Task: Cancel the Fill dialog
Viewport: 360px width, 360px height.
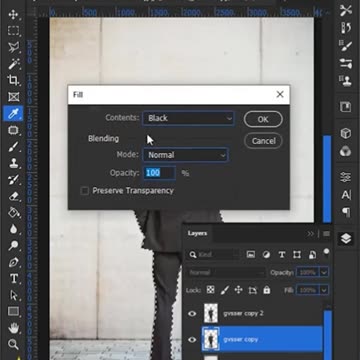Action: (263, 141)
